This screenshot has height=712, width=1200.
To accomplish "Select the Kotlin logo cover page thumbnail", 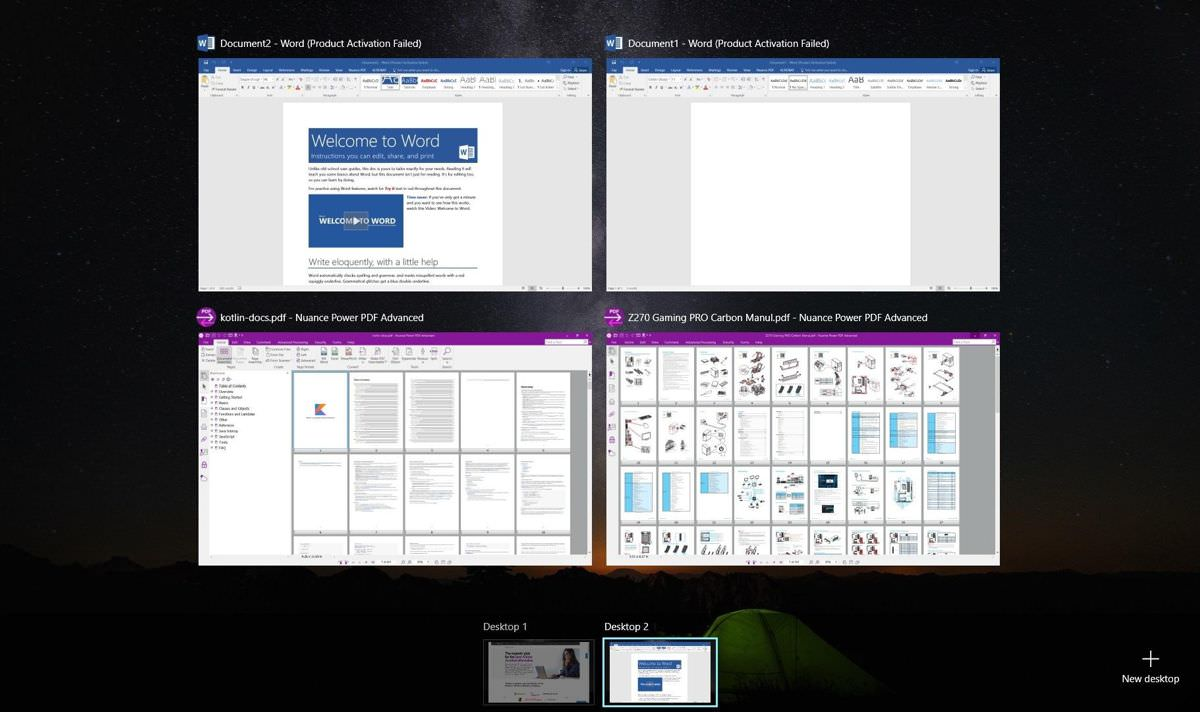I will [x=320, y=410].
